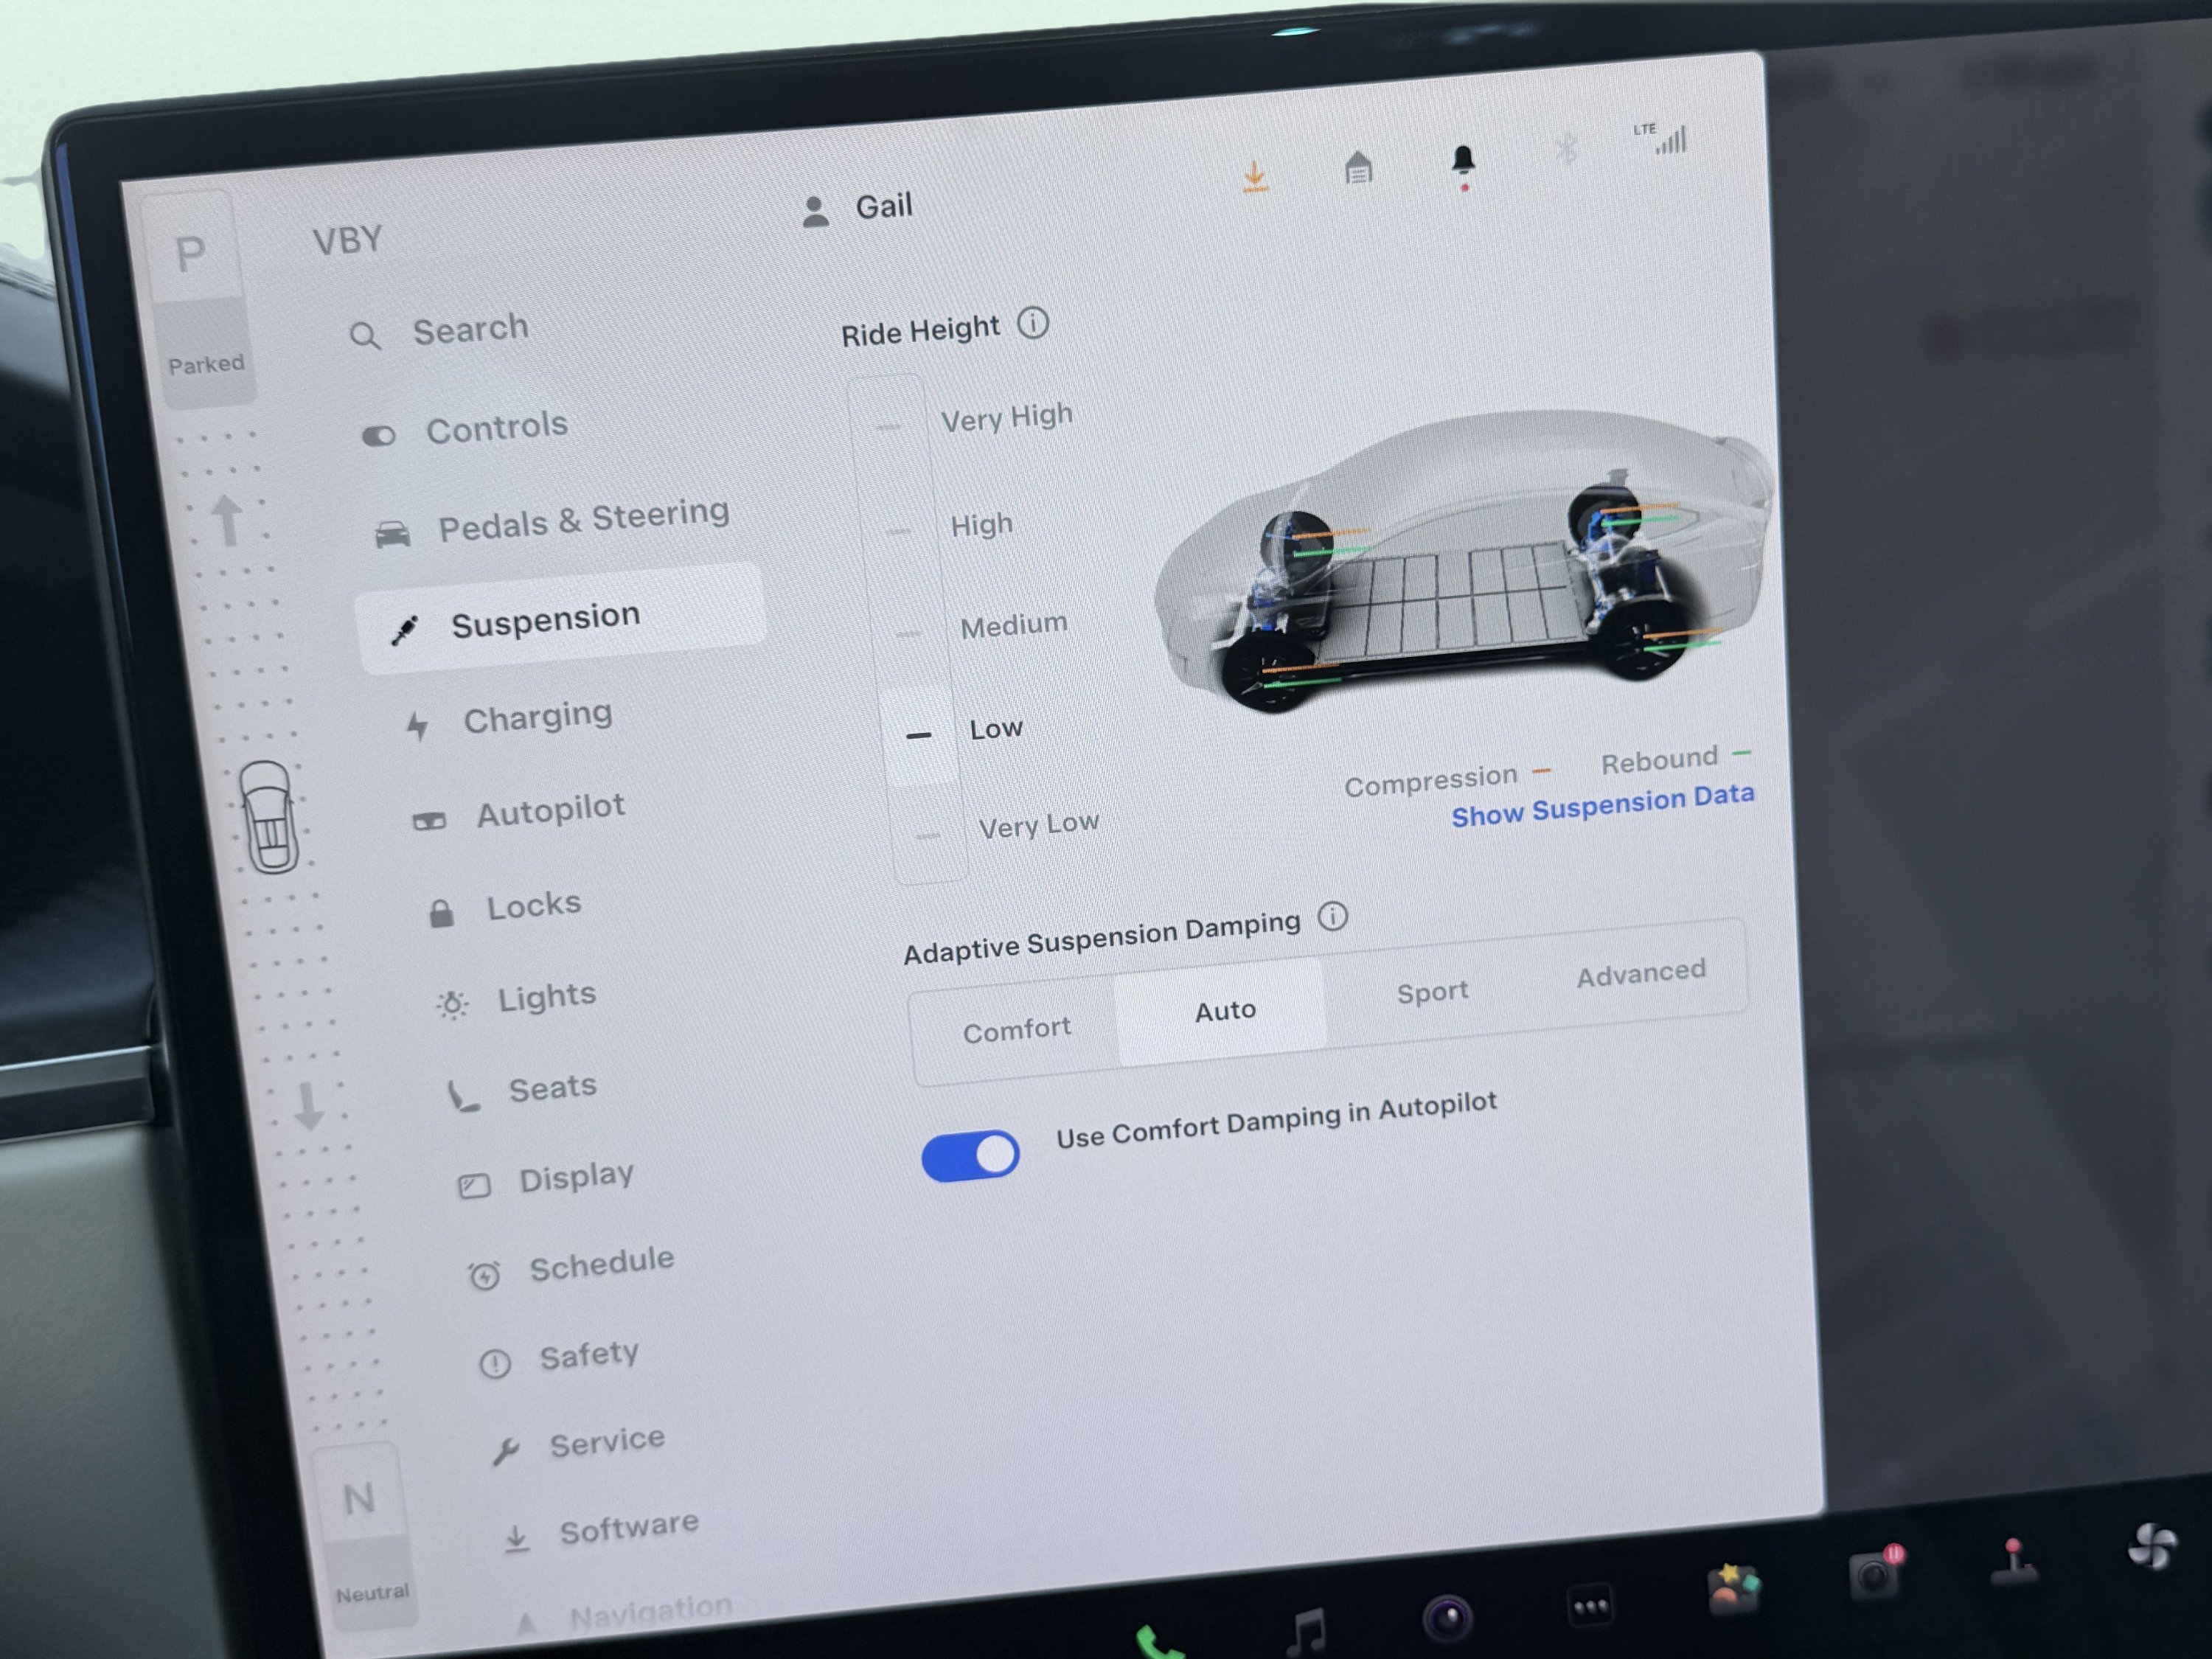
Task: Open the Bluetooth settings icon
Action: click(1567, 146)
